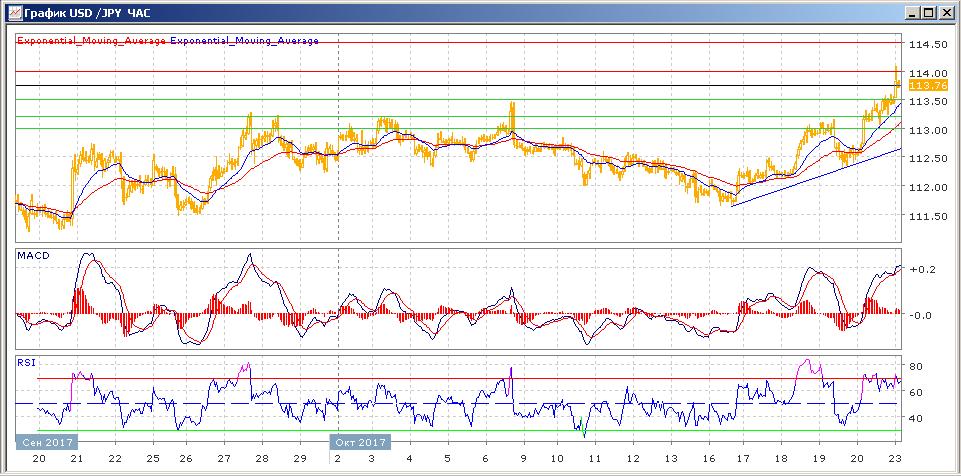The width and height of the screenshot is (961, 476).
Task: Click the 114.50 price axis label
Action: (927, 45)
